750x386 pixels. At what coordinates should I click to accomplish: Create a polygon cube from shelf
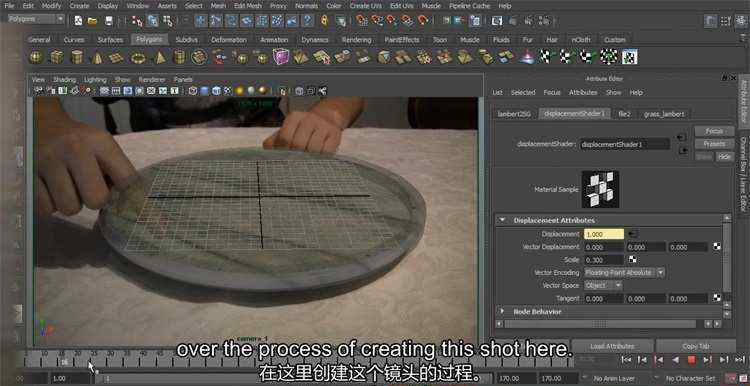point(56,57)
